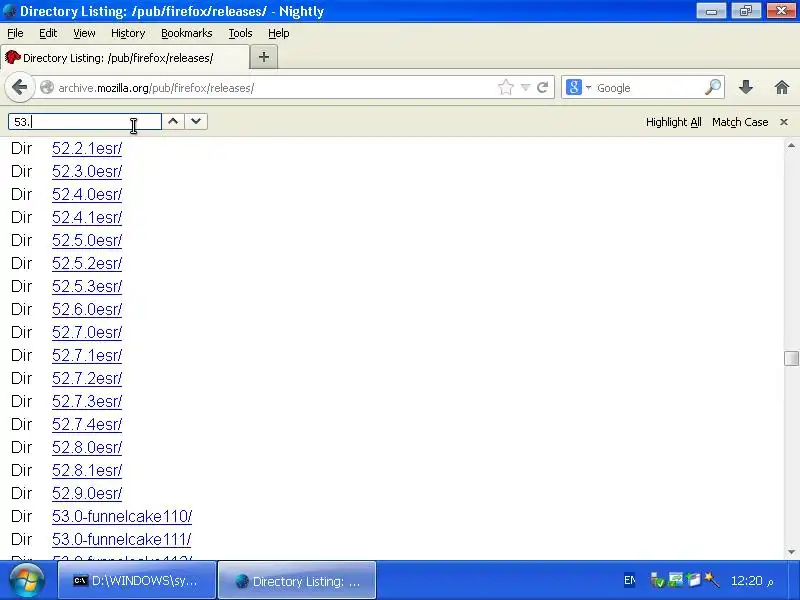Open the 52.4.1esr/ directory link
This screenshot has width=800, height=600.
pos(87,217)
